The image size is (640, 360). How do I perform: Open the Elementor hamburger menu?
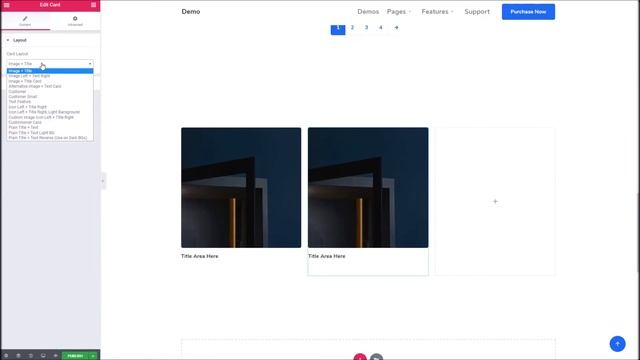pyautogui.click(x=7, y=5)
